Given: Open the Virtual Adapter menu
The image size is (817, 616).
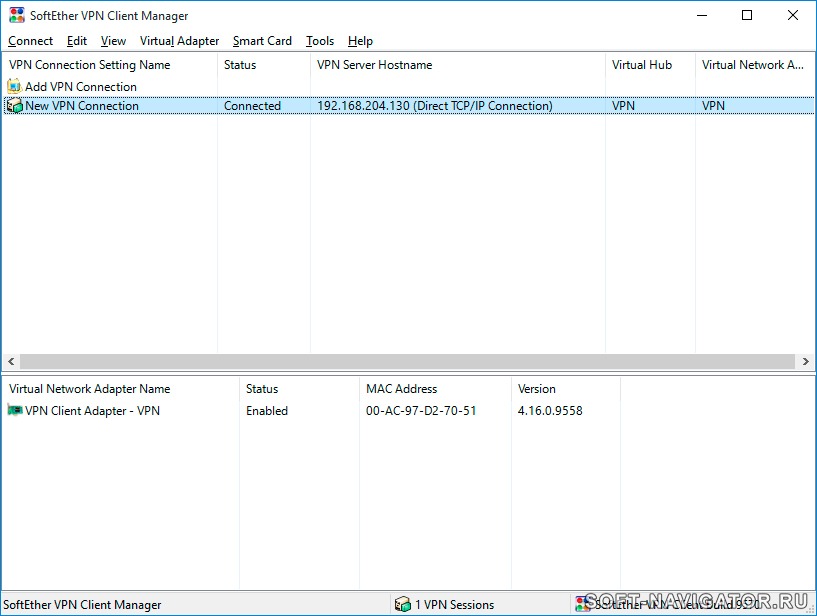Looking at the screenshot, I should 179,41.
